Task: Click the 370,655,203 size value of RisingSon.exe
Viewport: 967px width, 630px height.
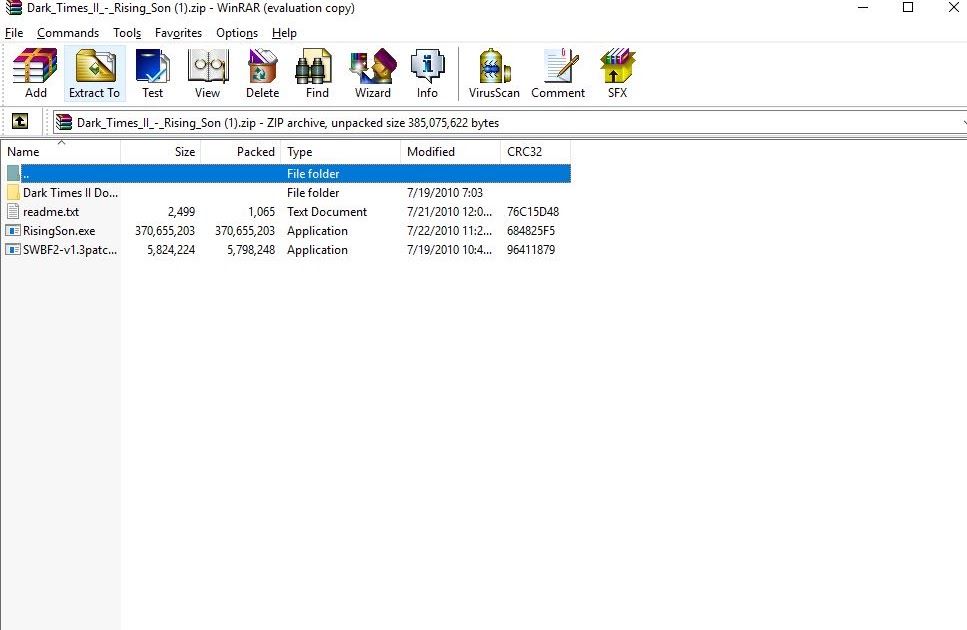Action: pyautogui.click(x=165, y=231)
